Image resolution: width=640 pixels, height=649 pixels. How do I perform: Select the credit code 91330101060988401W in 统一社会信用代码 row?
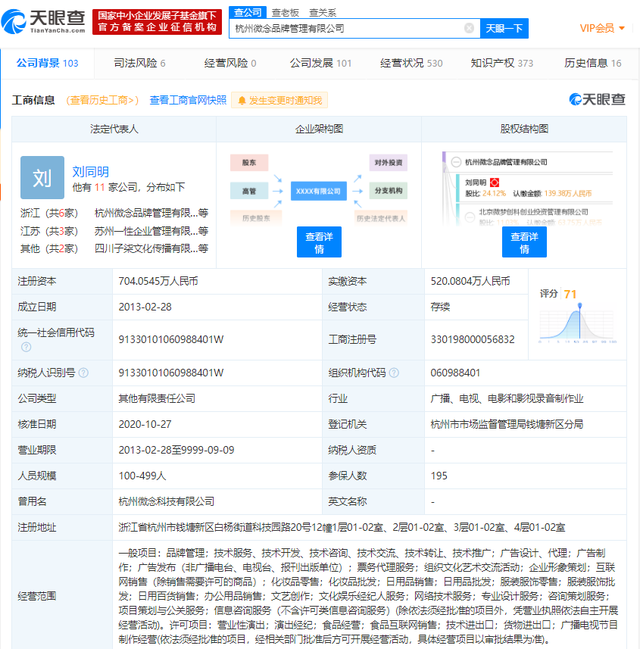tap(171, 339)
